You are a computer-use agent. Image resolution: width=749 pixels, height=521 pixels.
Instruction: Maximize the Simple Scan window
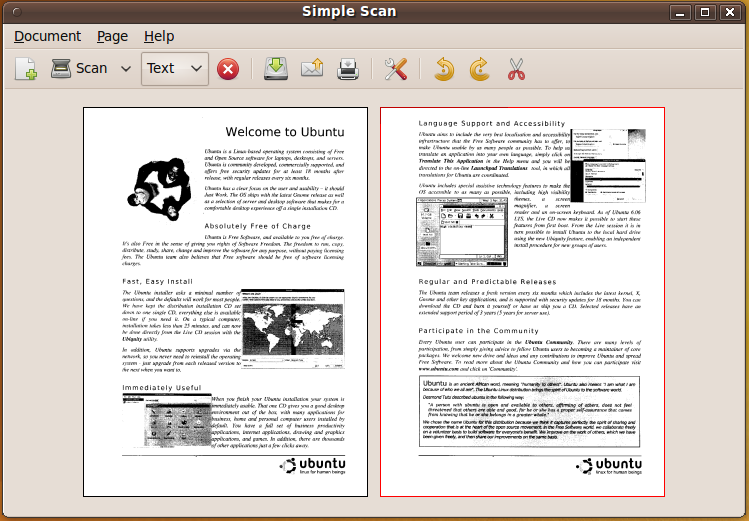704,12
